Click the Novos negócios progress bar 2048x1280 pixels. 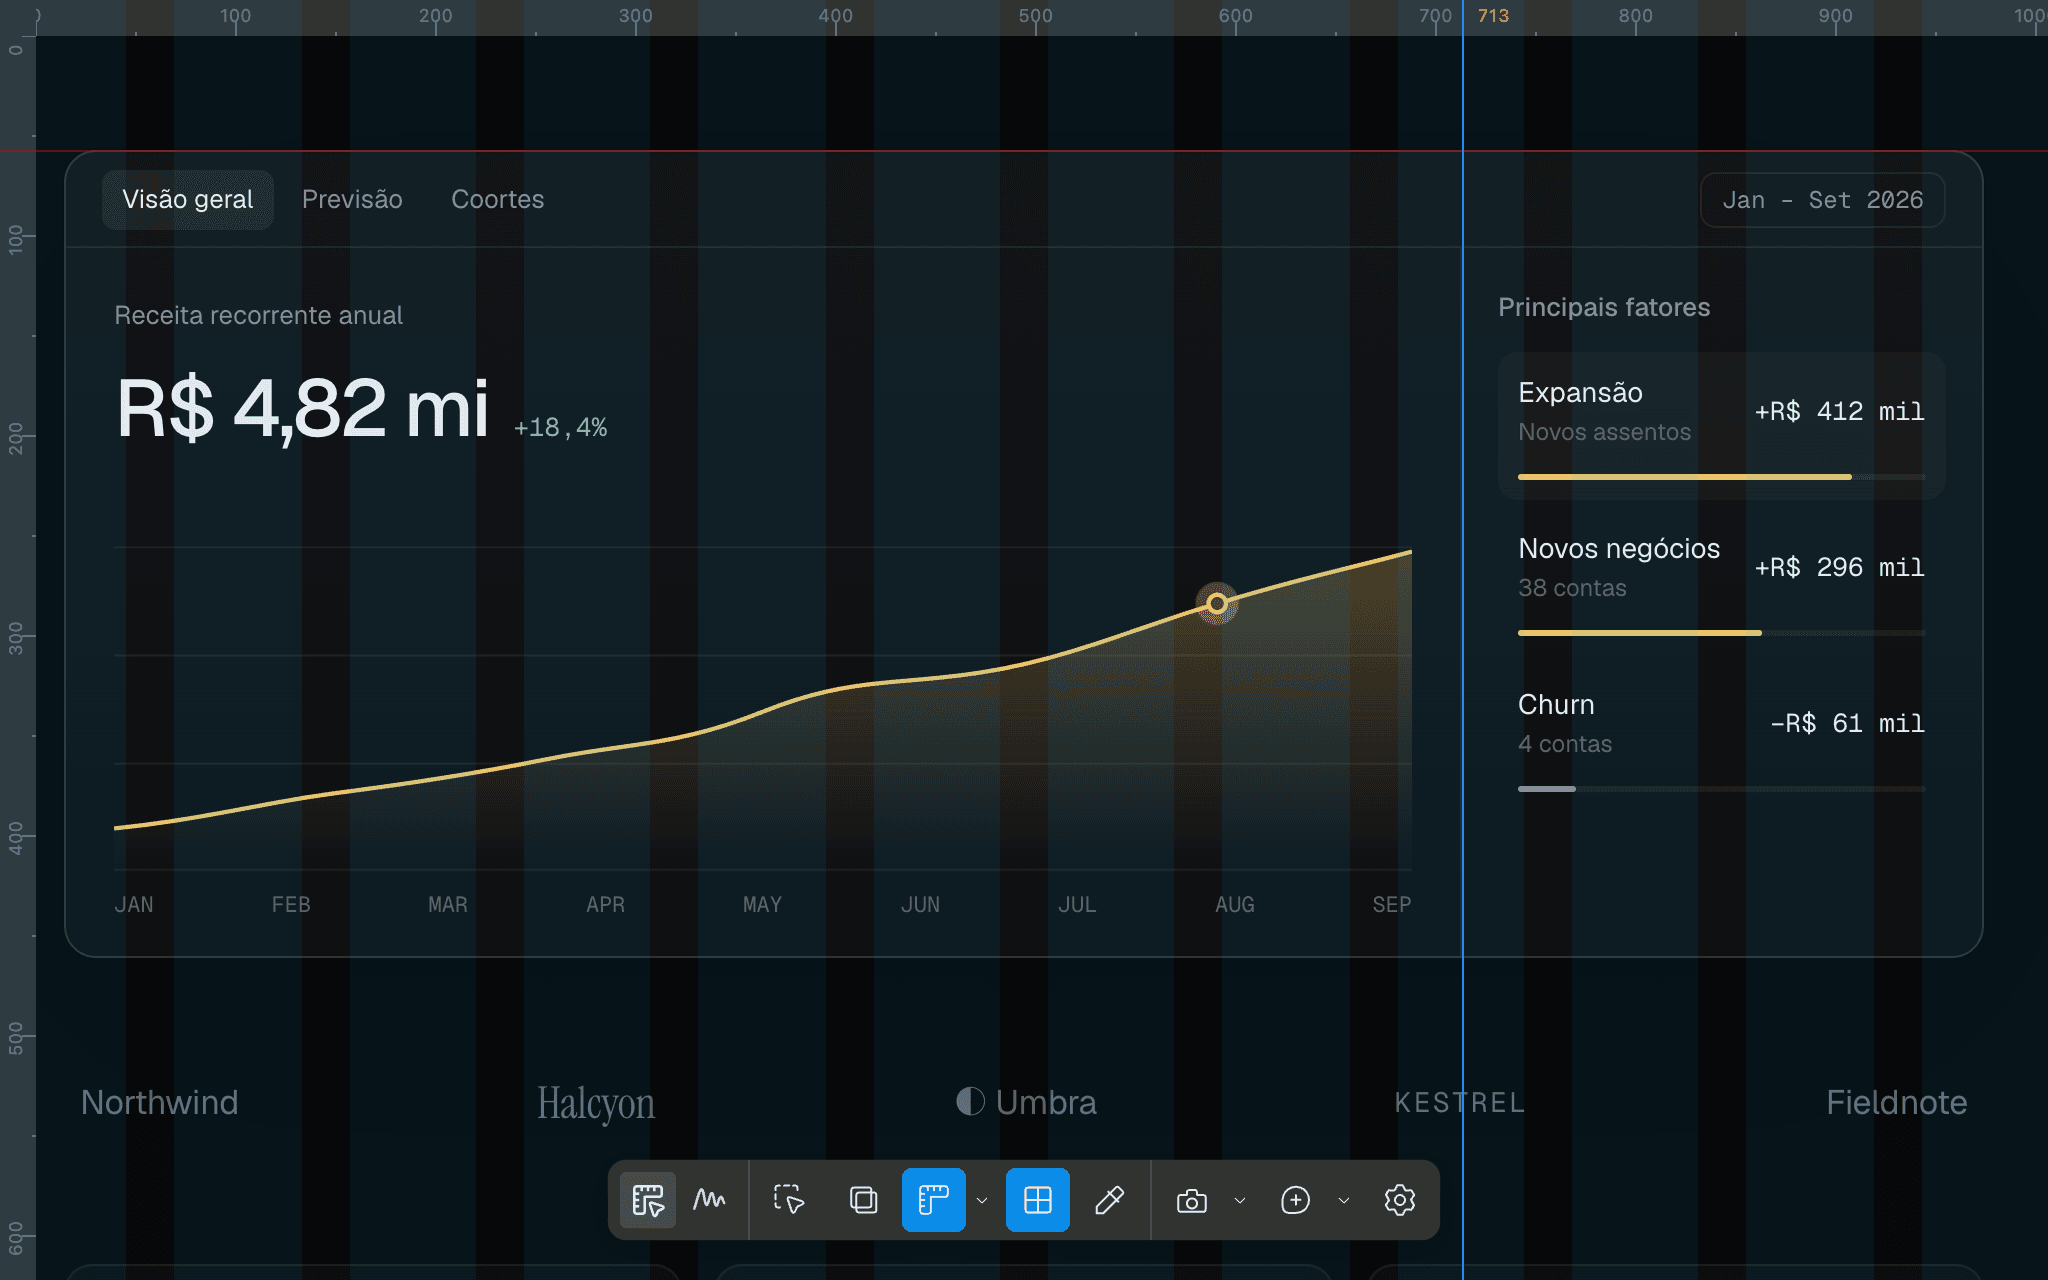tap(1721, 633)
